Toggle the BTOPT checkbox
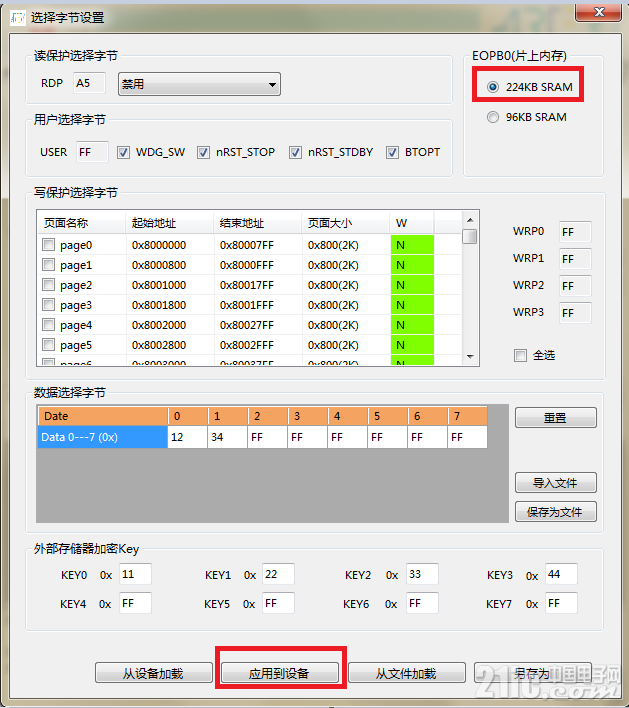Image resolution: width=629 pixels, height=708 pixels. coord(392,153)
